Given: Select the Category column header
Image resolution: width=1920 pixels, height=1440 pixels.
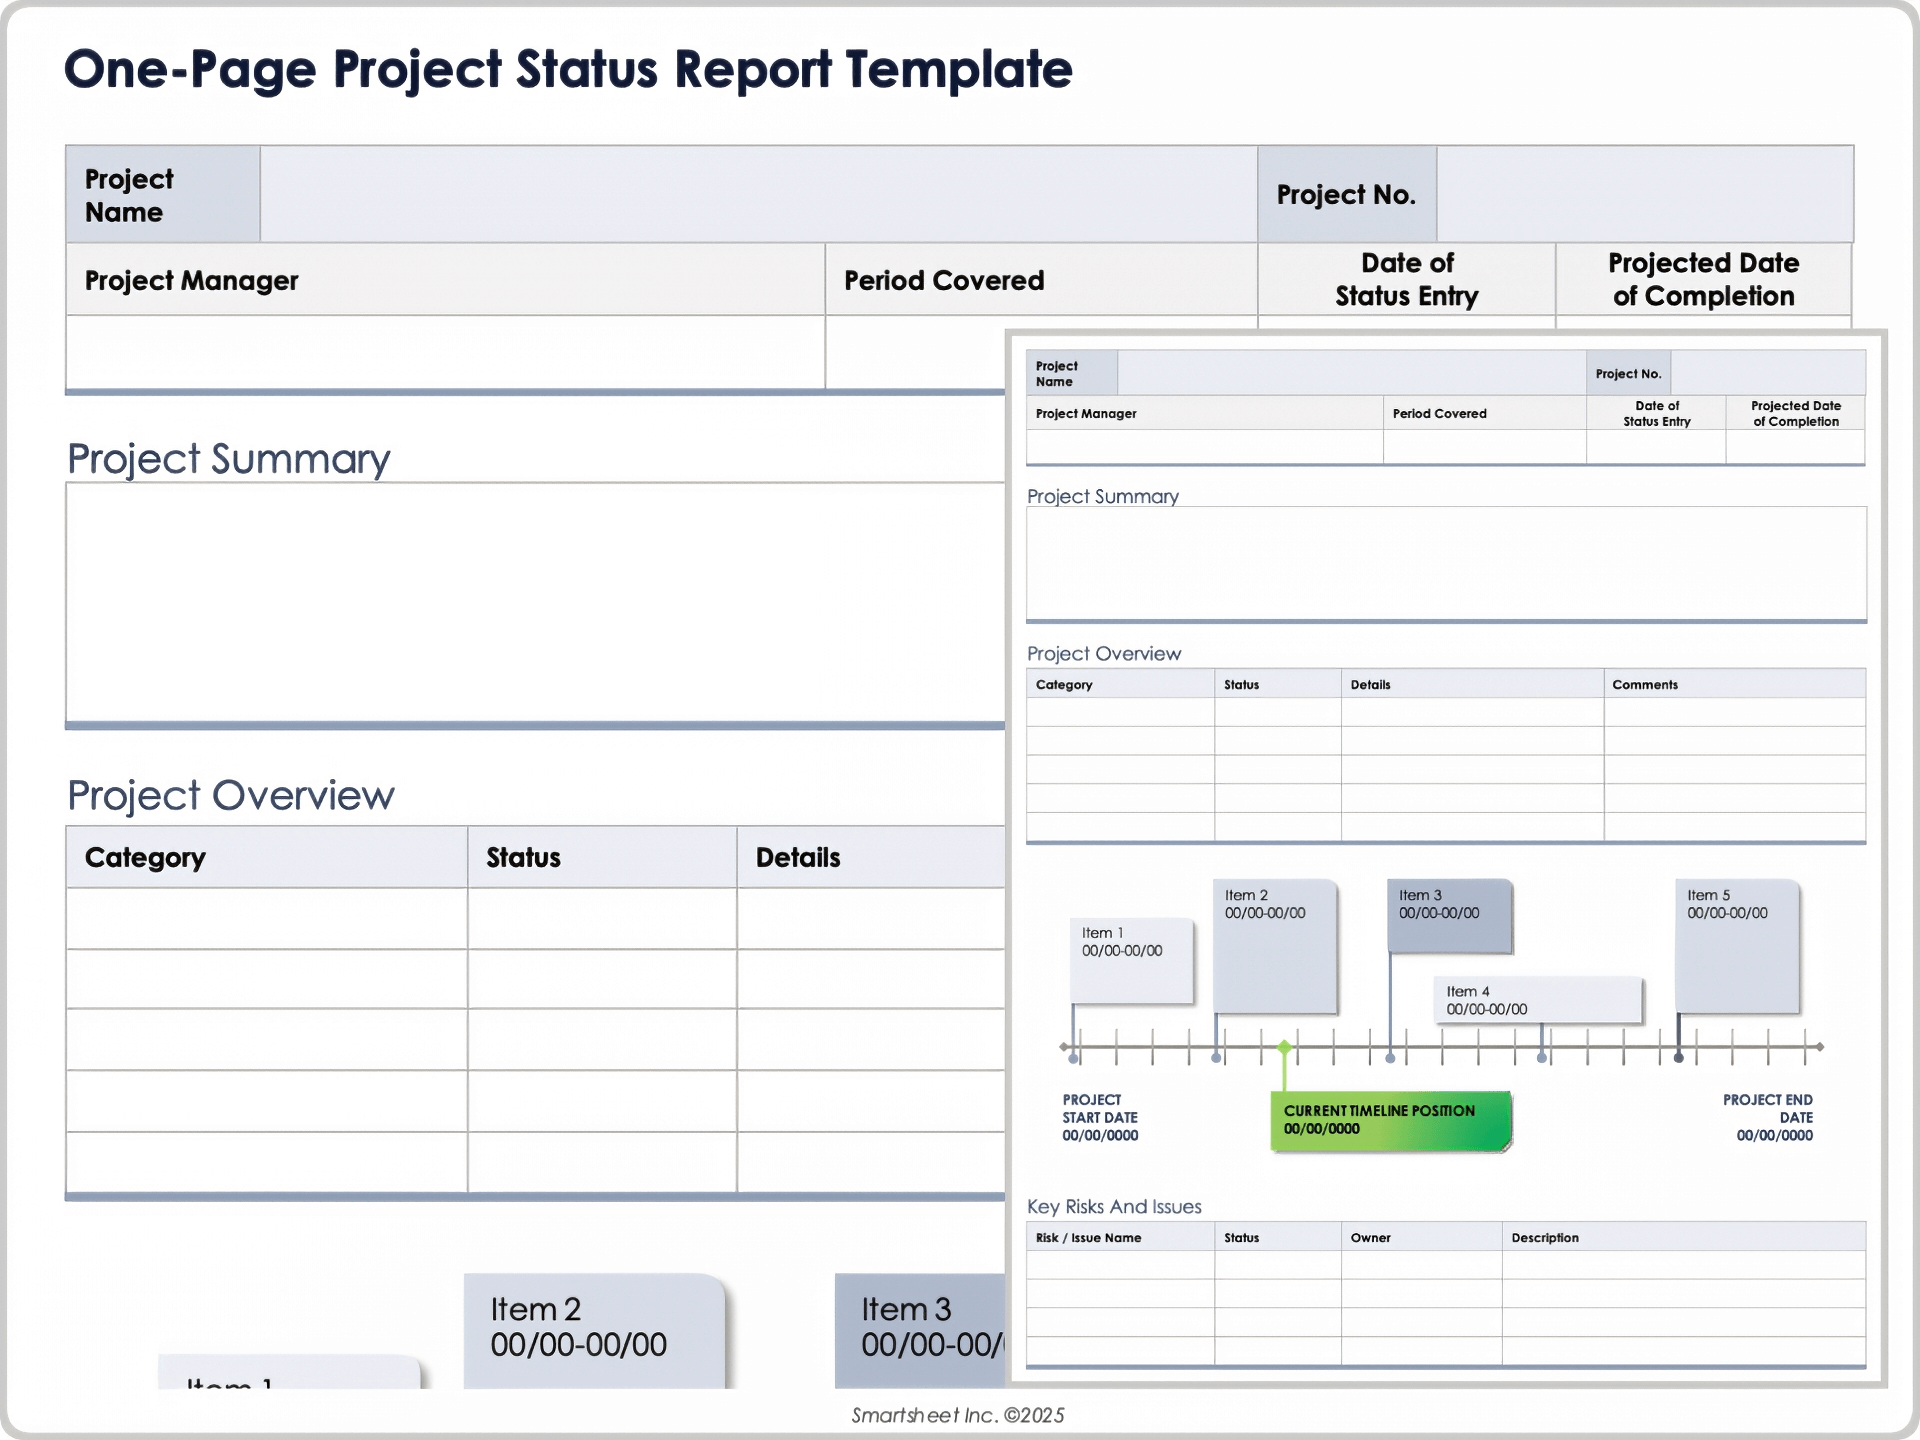Looking at the screenshot, I should coord(264,857).
